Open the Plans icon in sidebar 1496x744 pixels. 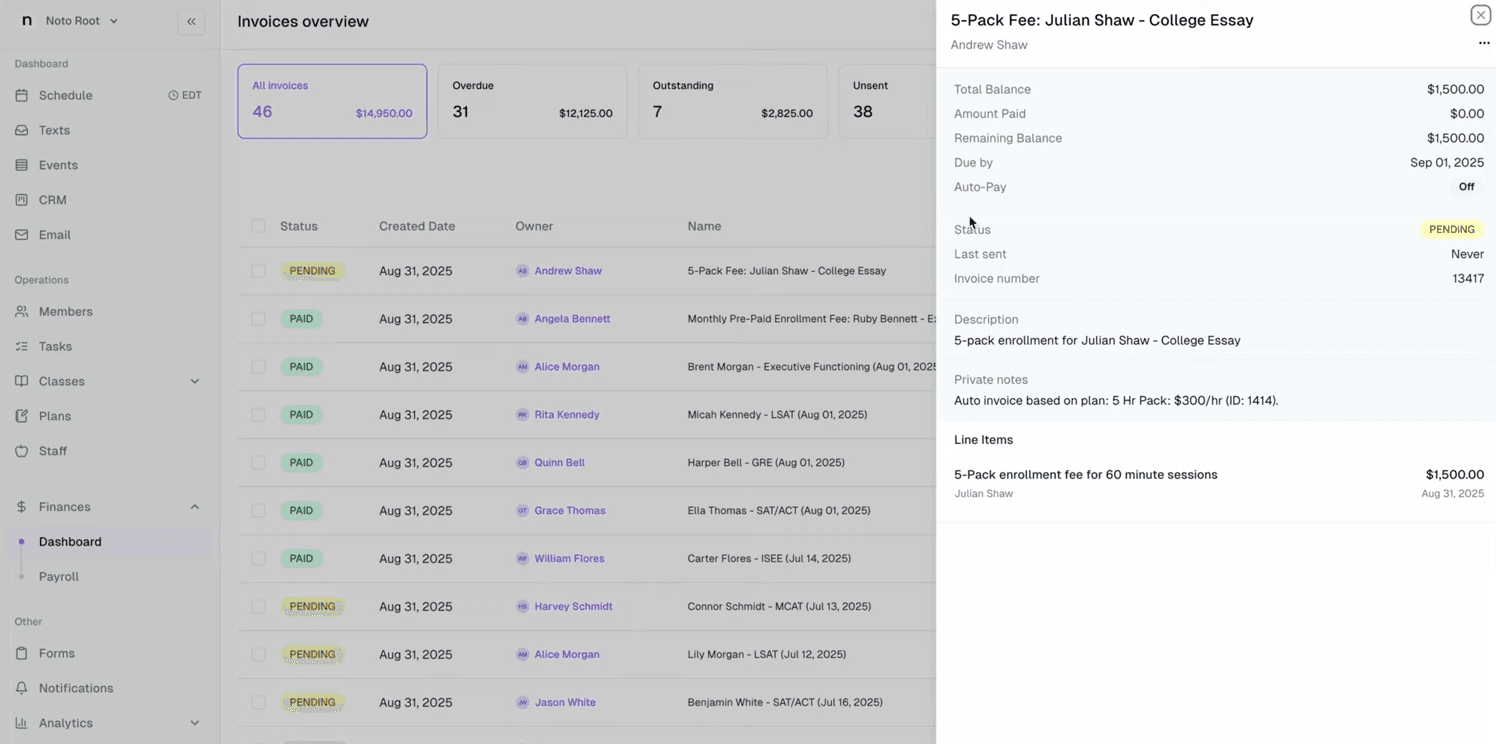point(22,416)
